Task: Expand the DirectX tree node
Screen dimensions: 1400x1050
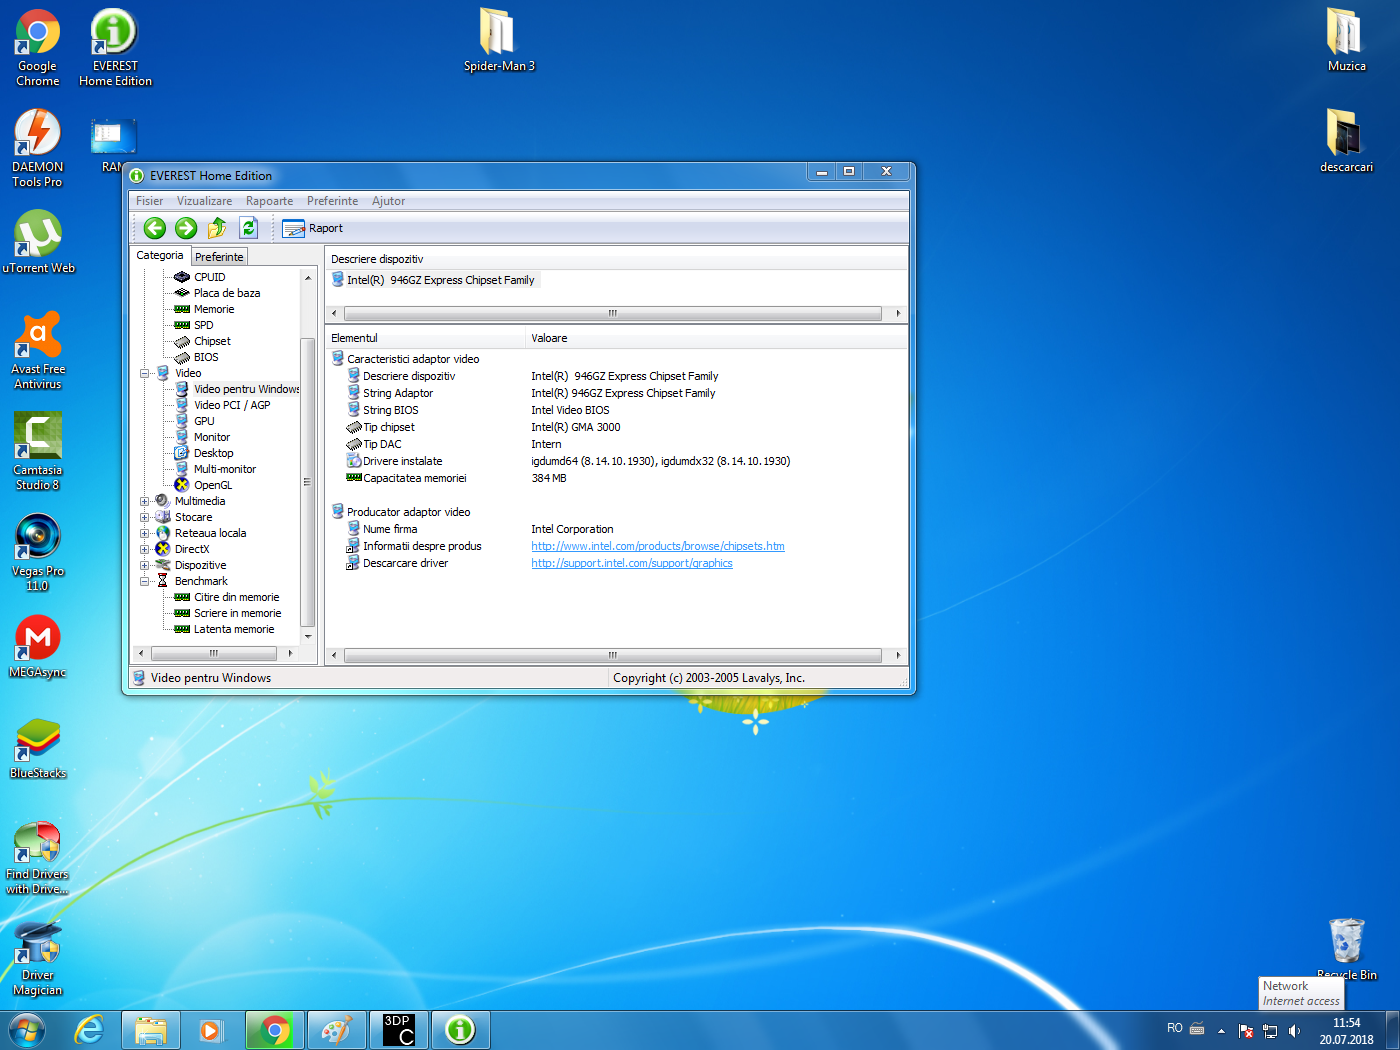Action: coord(144,549)
